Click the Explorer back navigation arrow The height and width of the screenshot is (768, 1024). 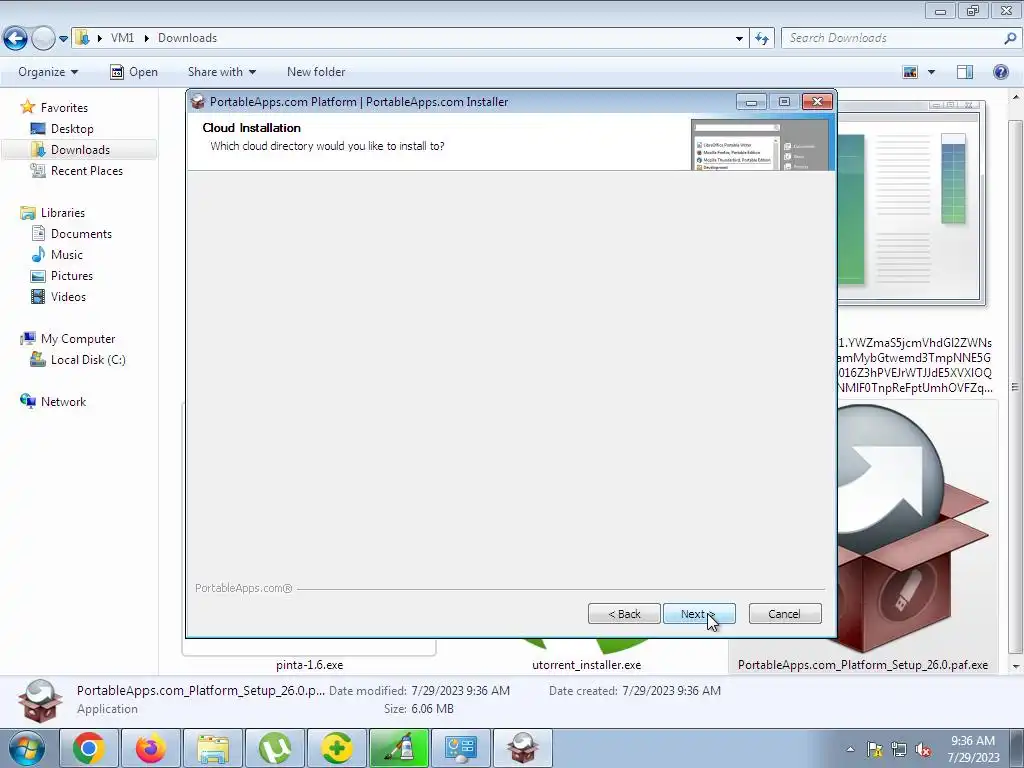(x=16, y=39)
